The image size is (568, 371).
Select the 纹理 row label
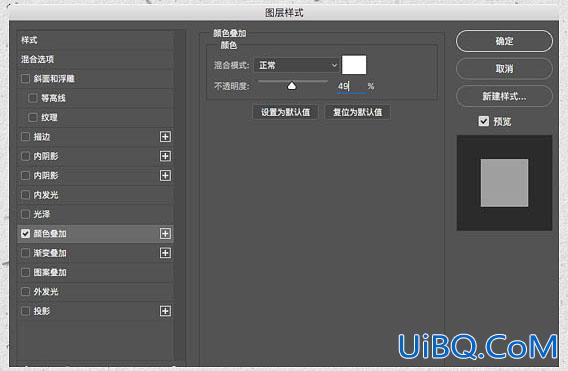(x=49, y=117)
